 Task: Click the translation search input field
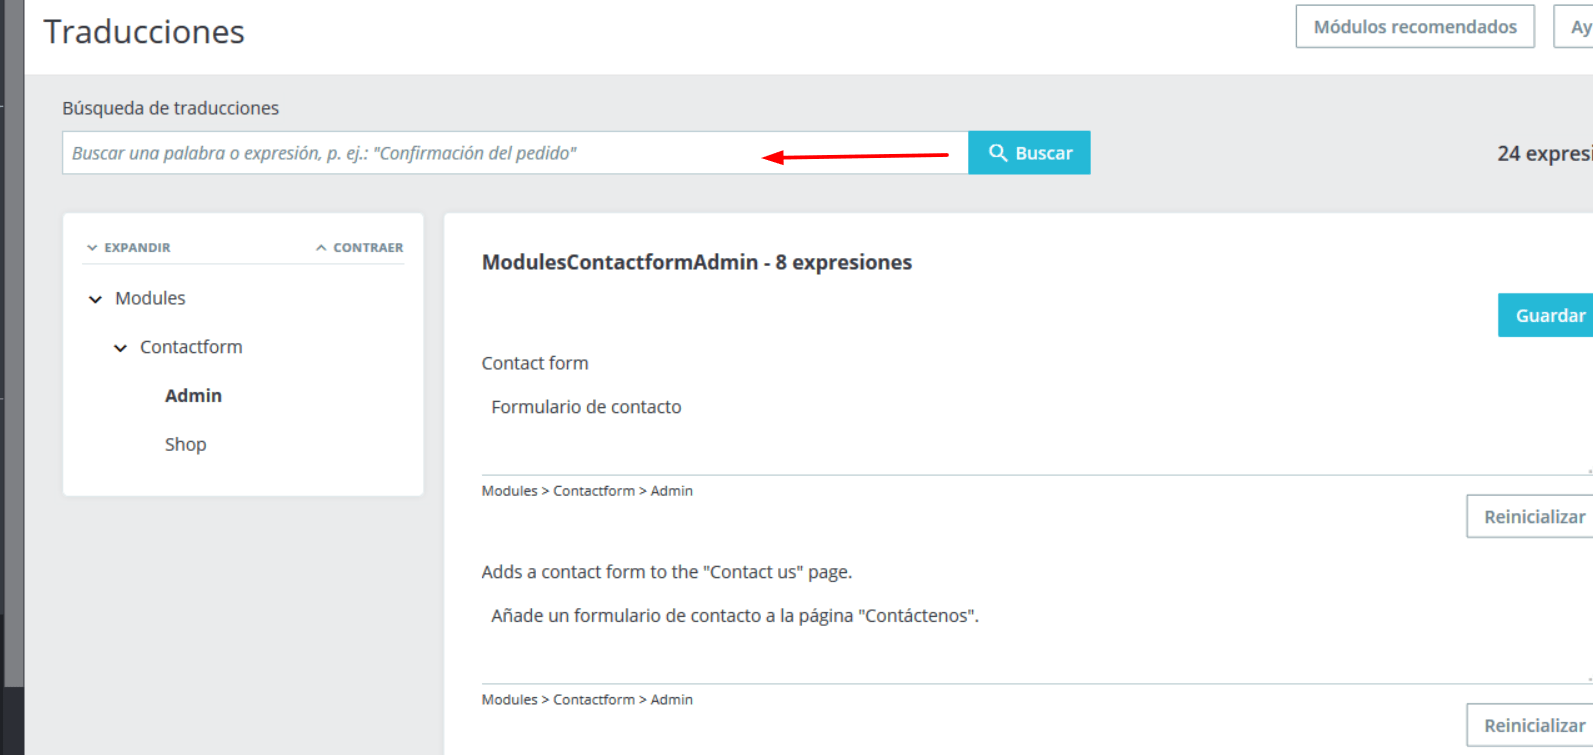coord(515,153)
